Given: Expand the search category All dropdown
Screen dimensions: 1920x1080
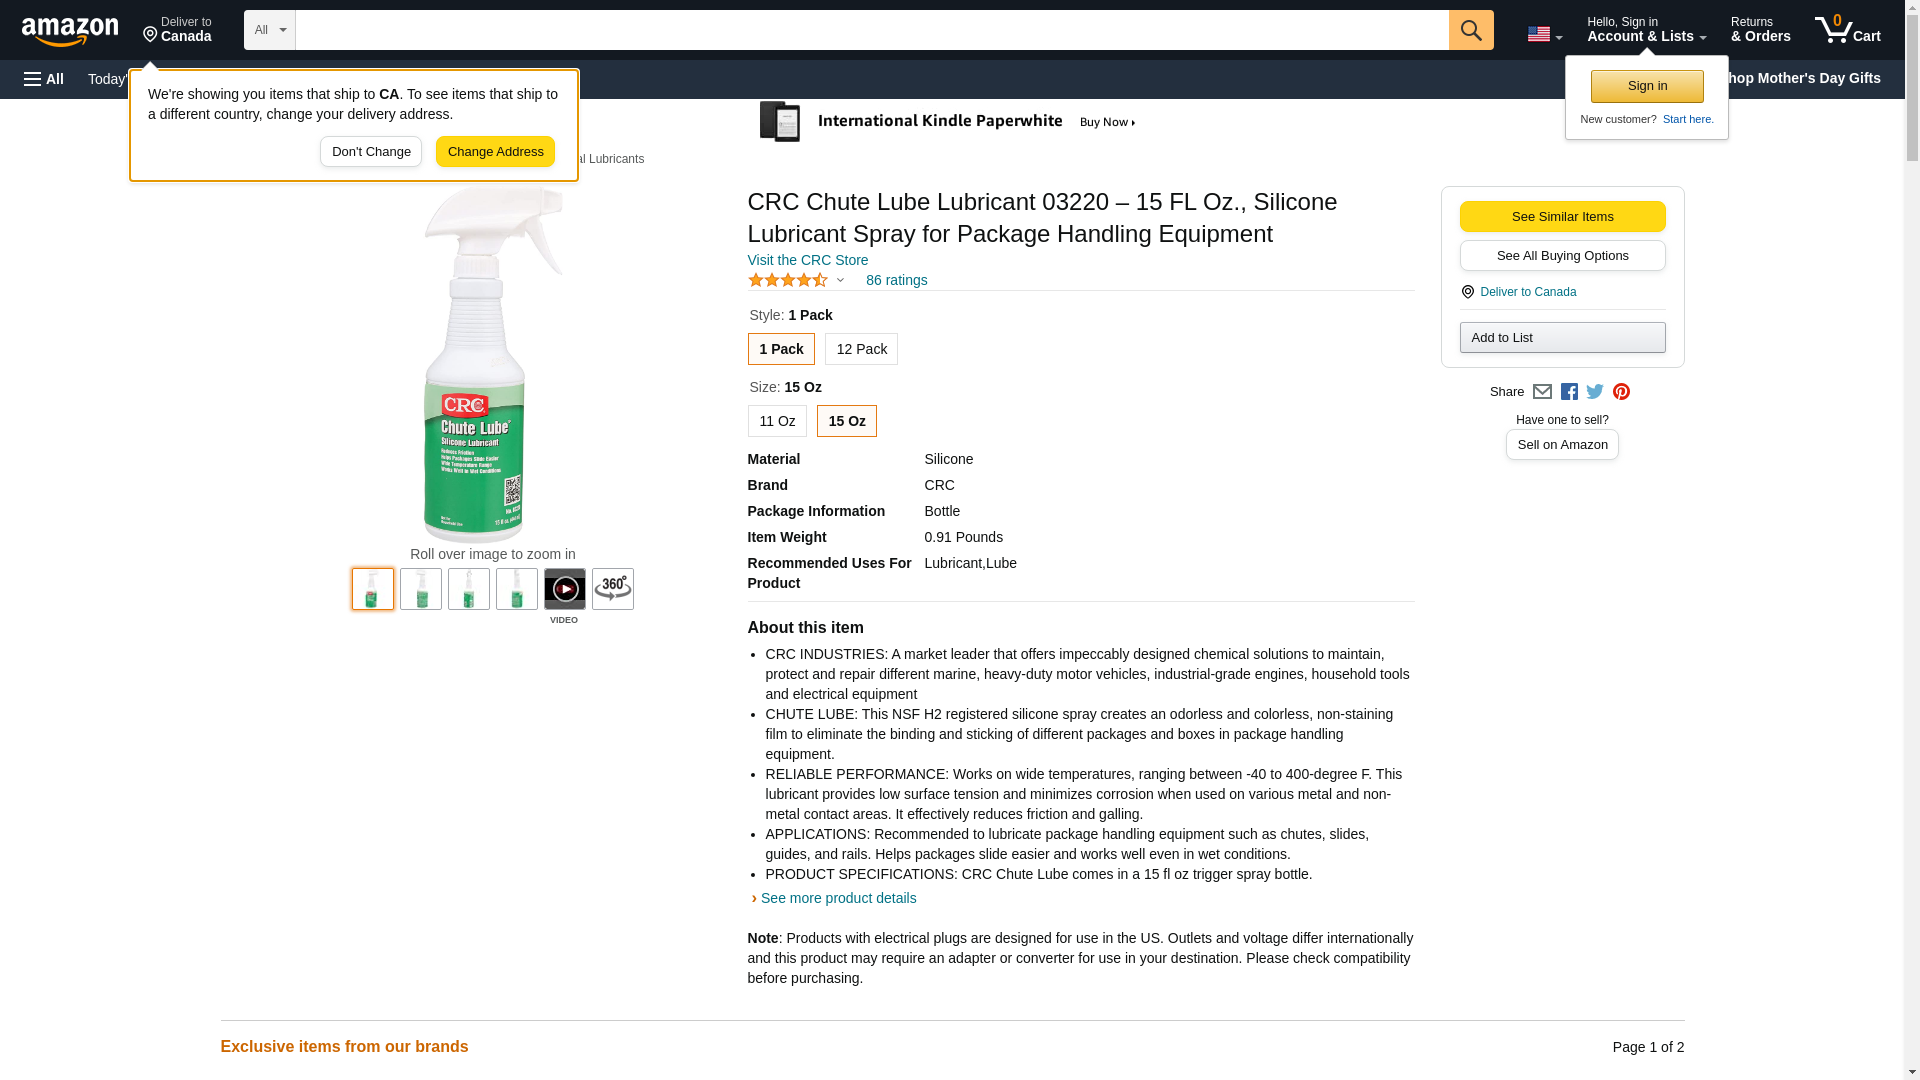Looking at the screenshot, I should (269, 30).
